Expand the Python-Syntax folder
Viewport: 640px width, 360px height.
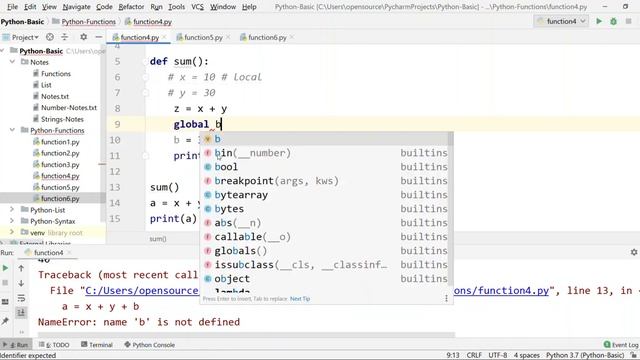(x=12, y=221)
